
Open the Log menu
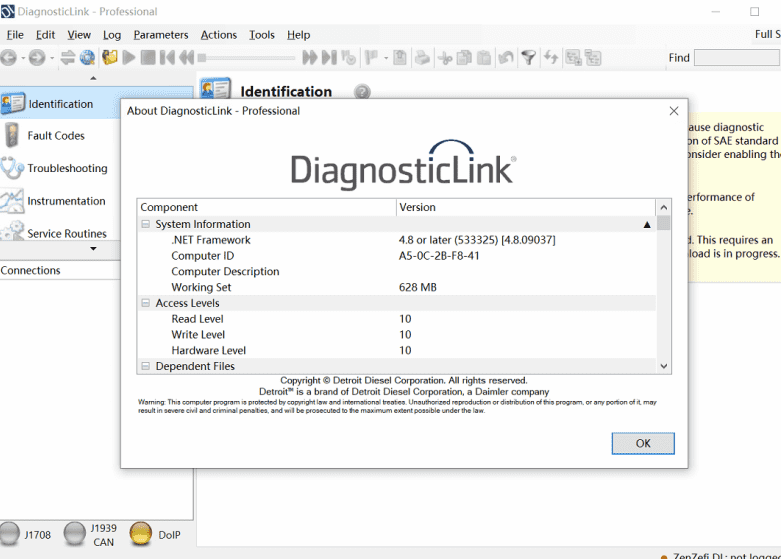click(112, 35)
